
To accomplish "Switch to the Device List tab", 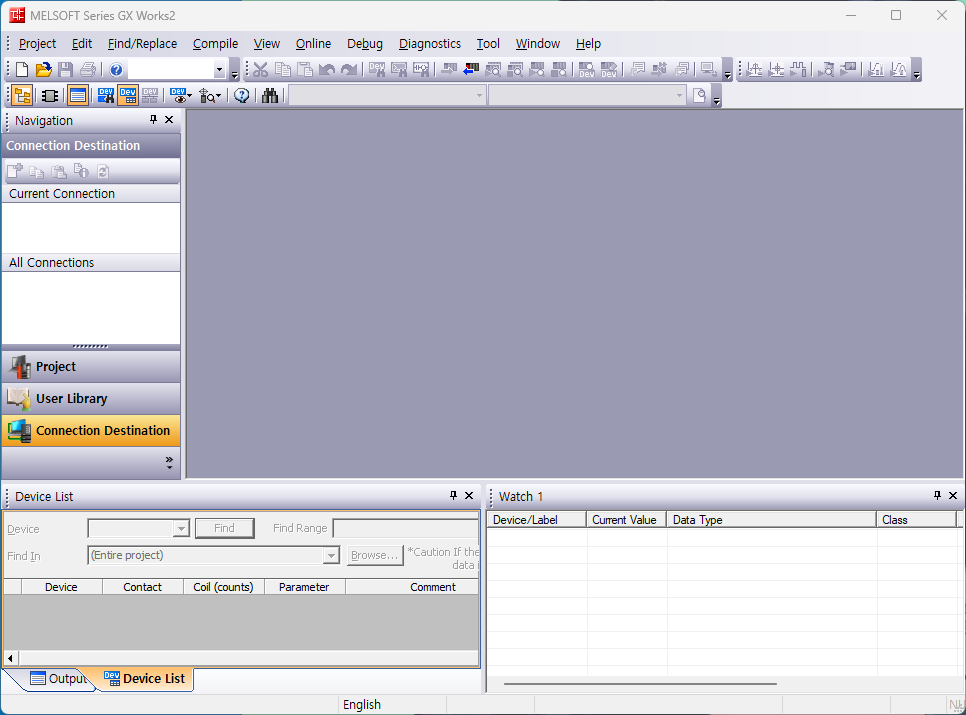I will pyautogui.click(x=145, y=679).
